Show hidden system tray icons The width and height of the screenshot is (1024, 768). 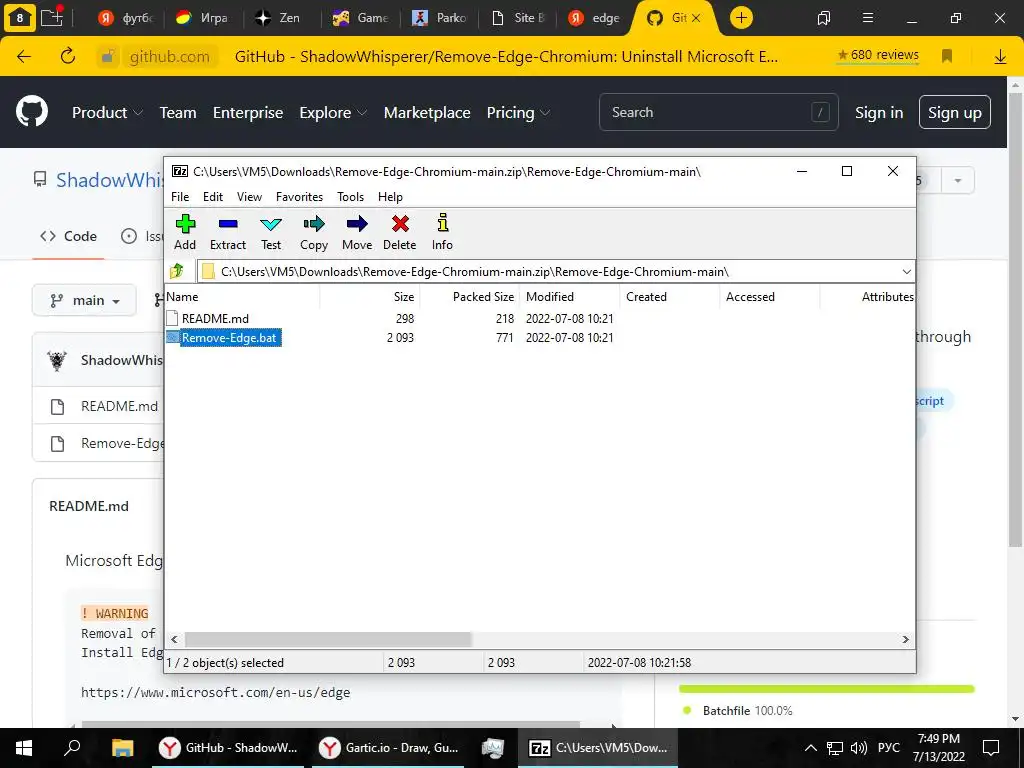[810, 748]
